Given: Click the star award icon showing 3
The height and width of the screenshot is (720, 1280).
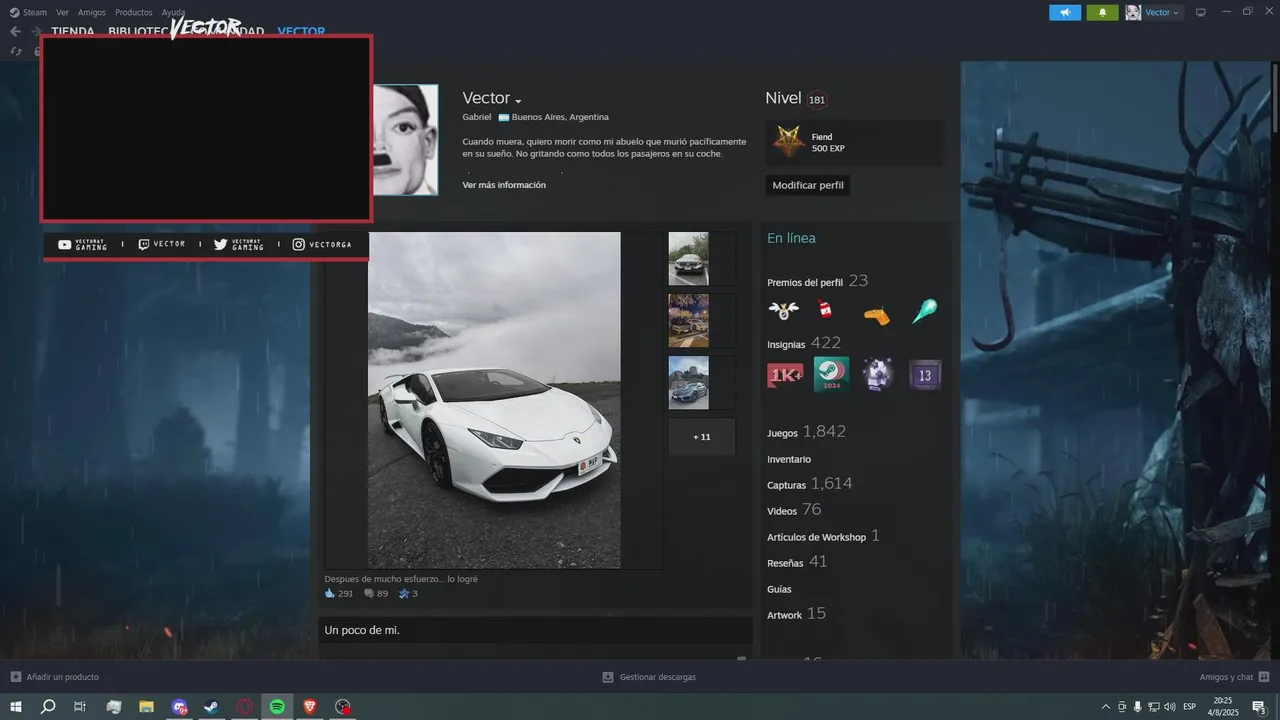Looking at the screenshot, I should pyautogui.click(x=404, y=594).
